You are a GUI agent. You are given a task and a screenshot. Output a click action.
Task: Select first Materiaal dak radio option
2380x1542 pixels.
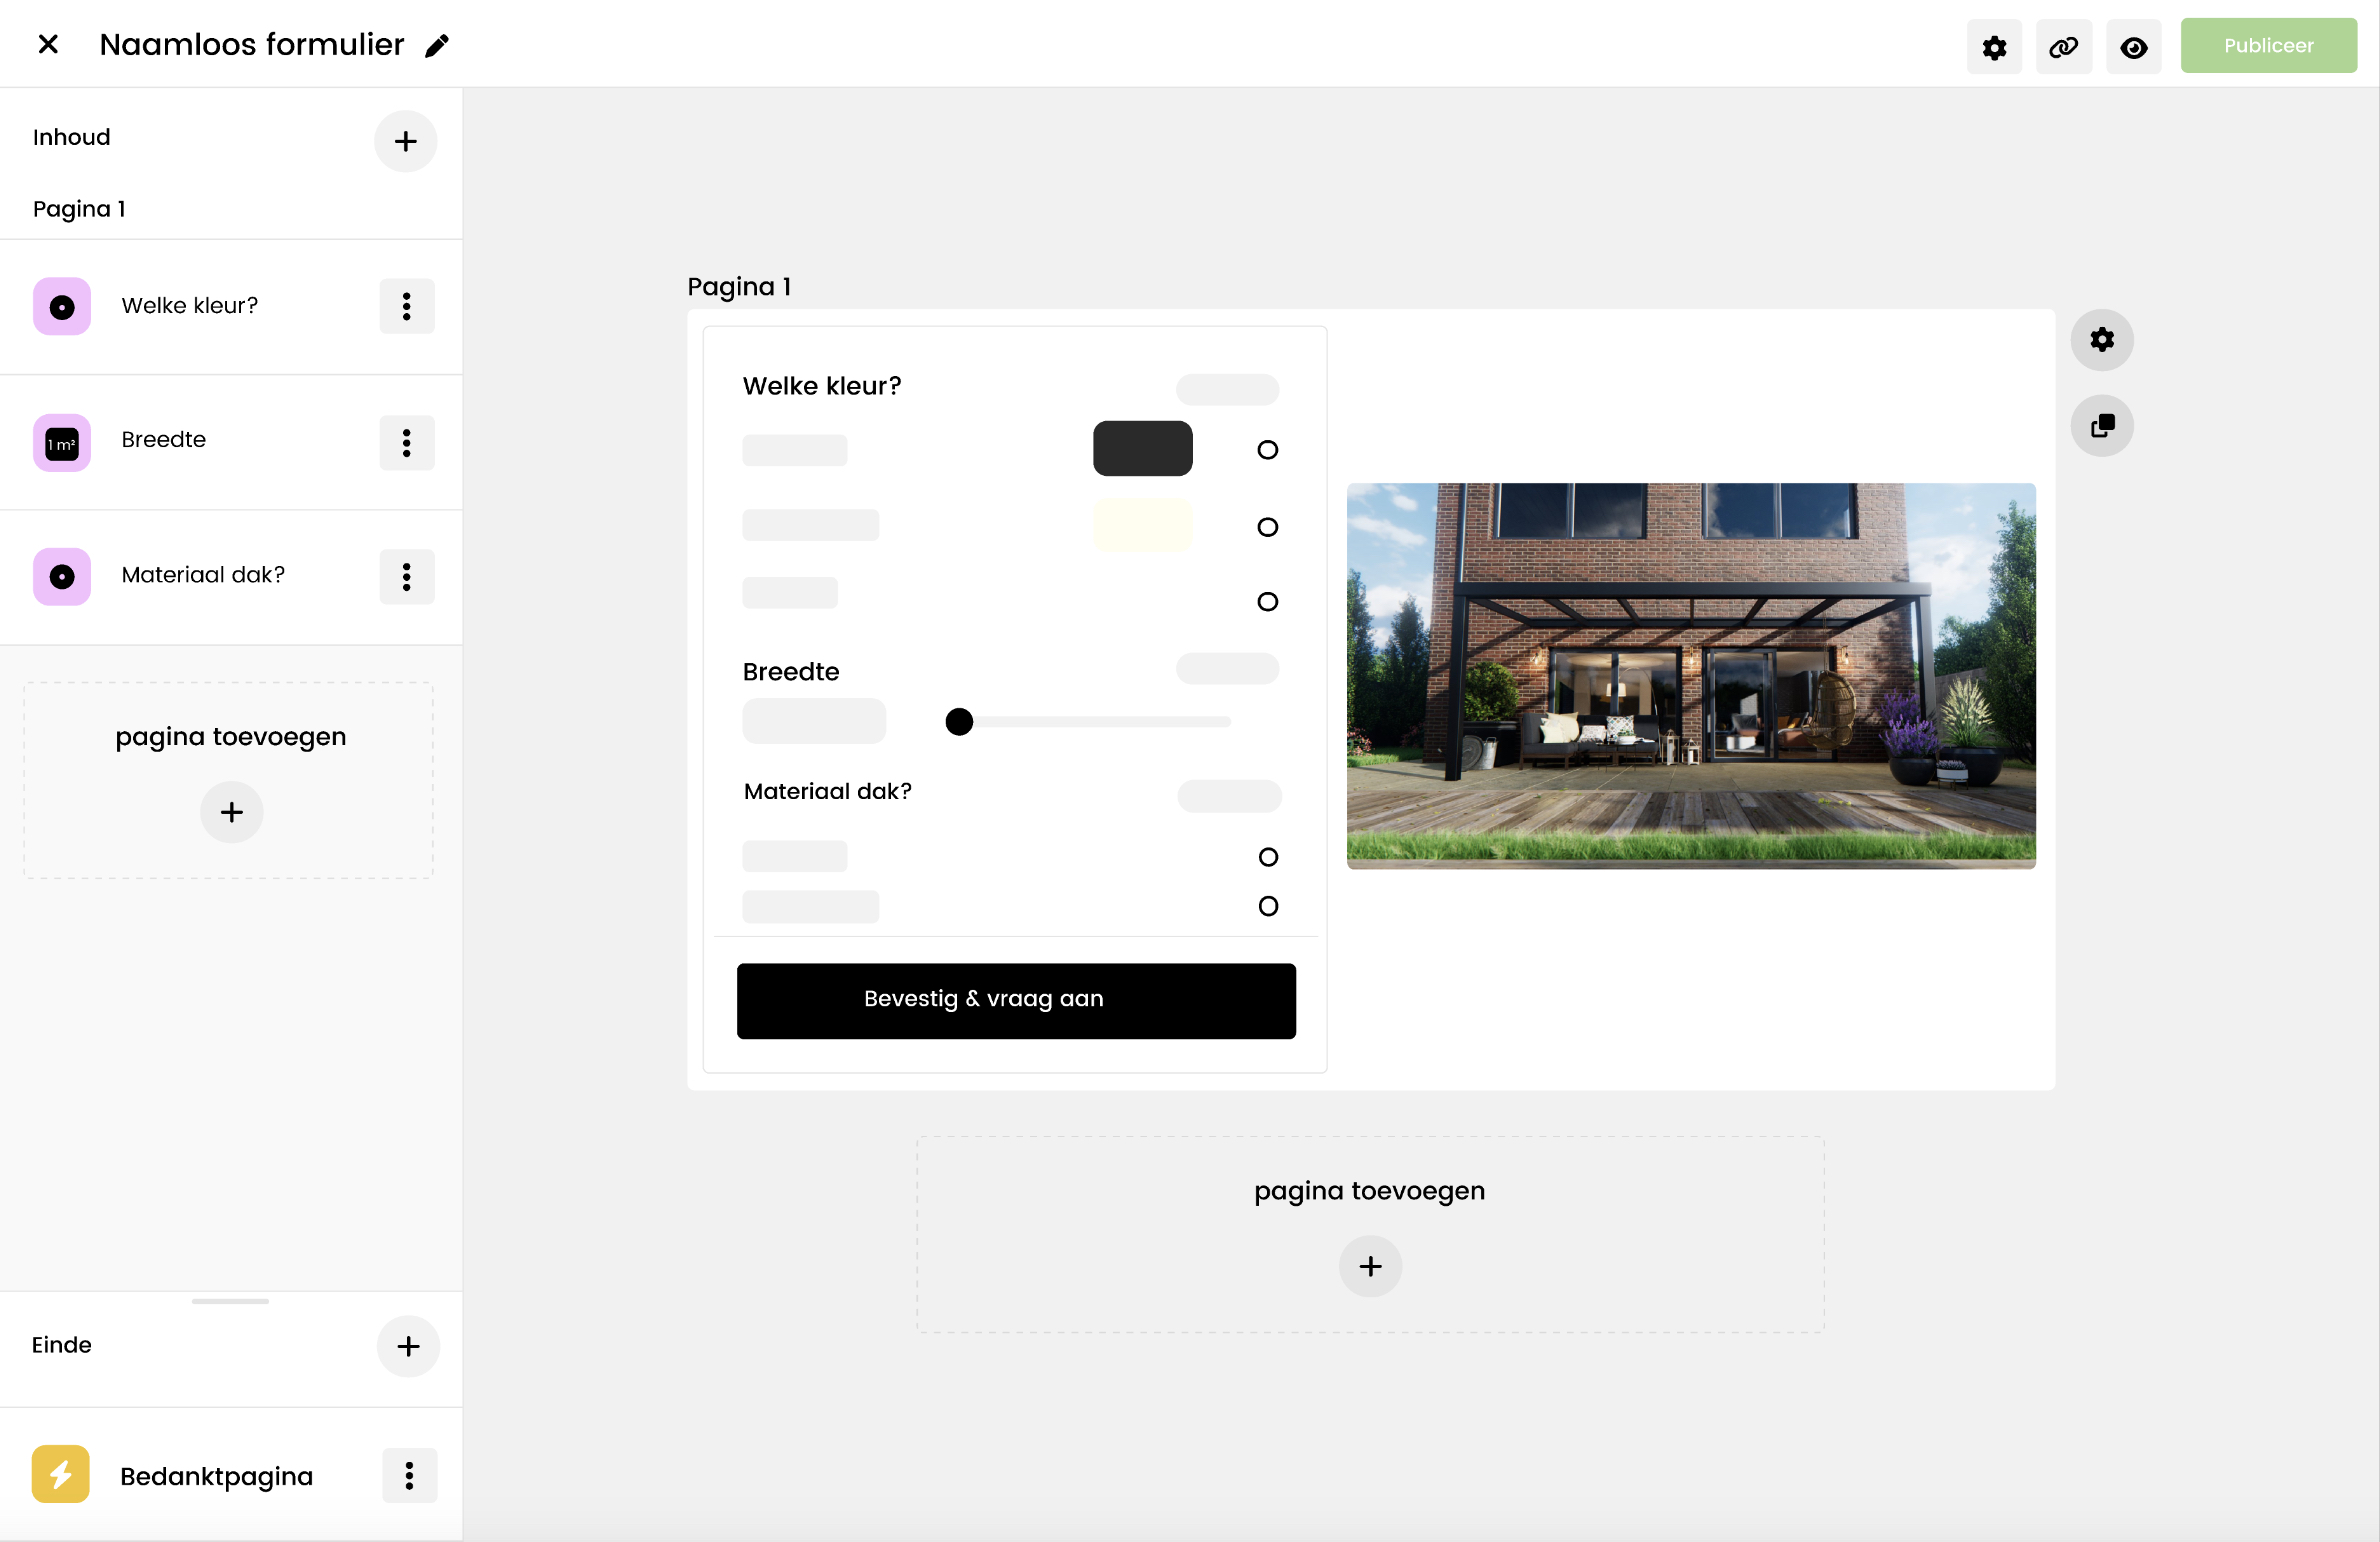pos(1268,857)
